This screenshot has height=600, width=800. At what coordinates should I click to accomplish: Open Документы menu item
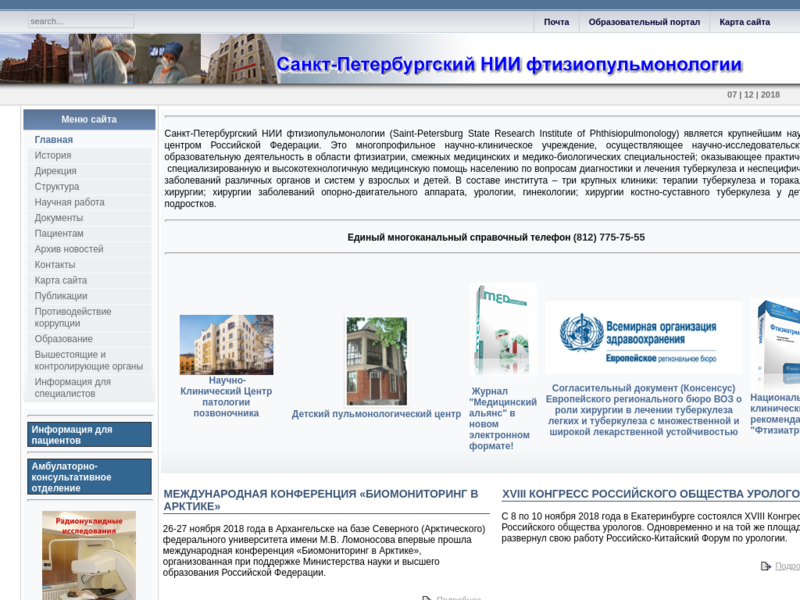point(89,218)
